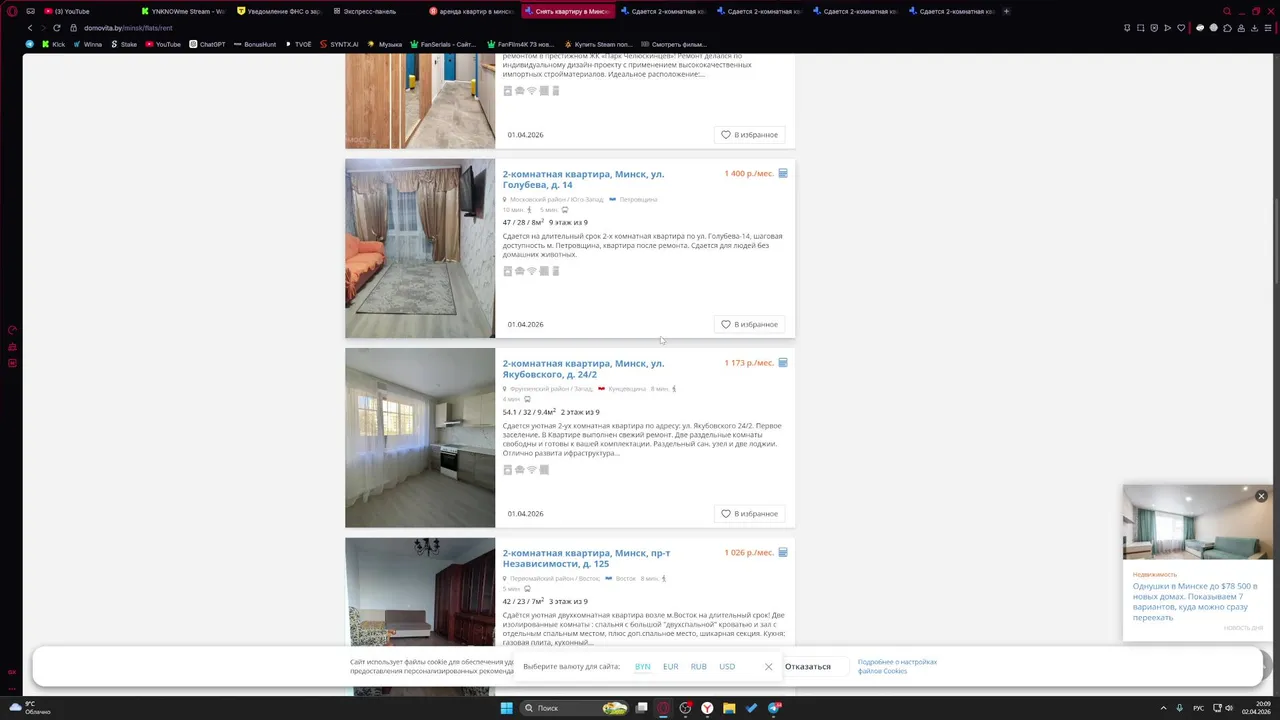Open the Opera menu logo icon
This screenshot has height=720, width=1280.
(x=12, y=11)
